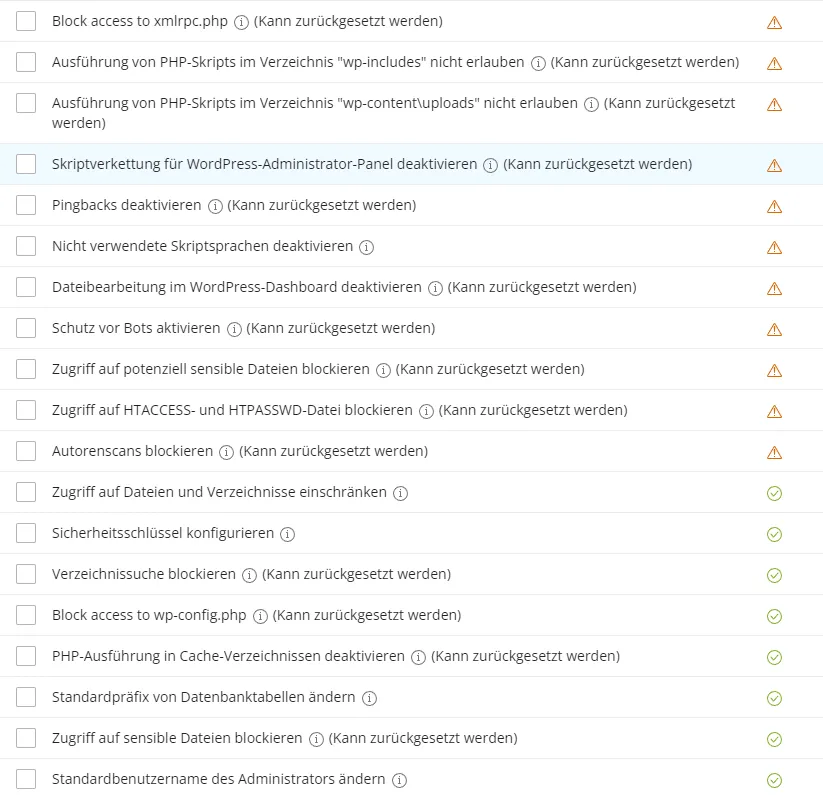Open info icon for Nicht verwendete Skriptsprachen deaktivieren
The image size is (823, 795).
[x=366, y=247]
